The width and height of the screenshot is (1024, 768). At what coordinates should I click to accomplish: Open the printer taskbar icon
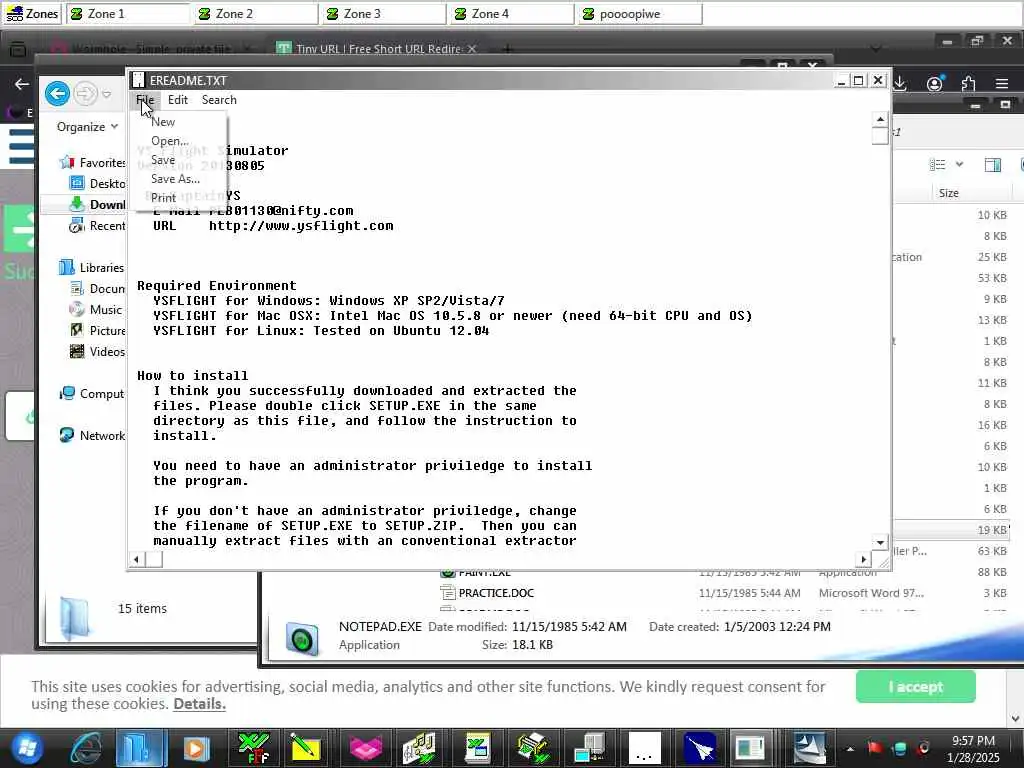tap(535, 748)
